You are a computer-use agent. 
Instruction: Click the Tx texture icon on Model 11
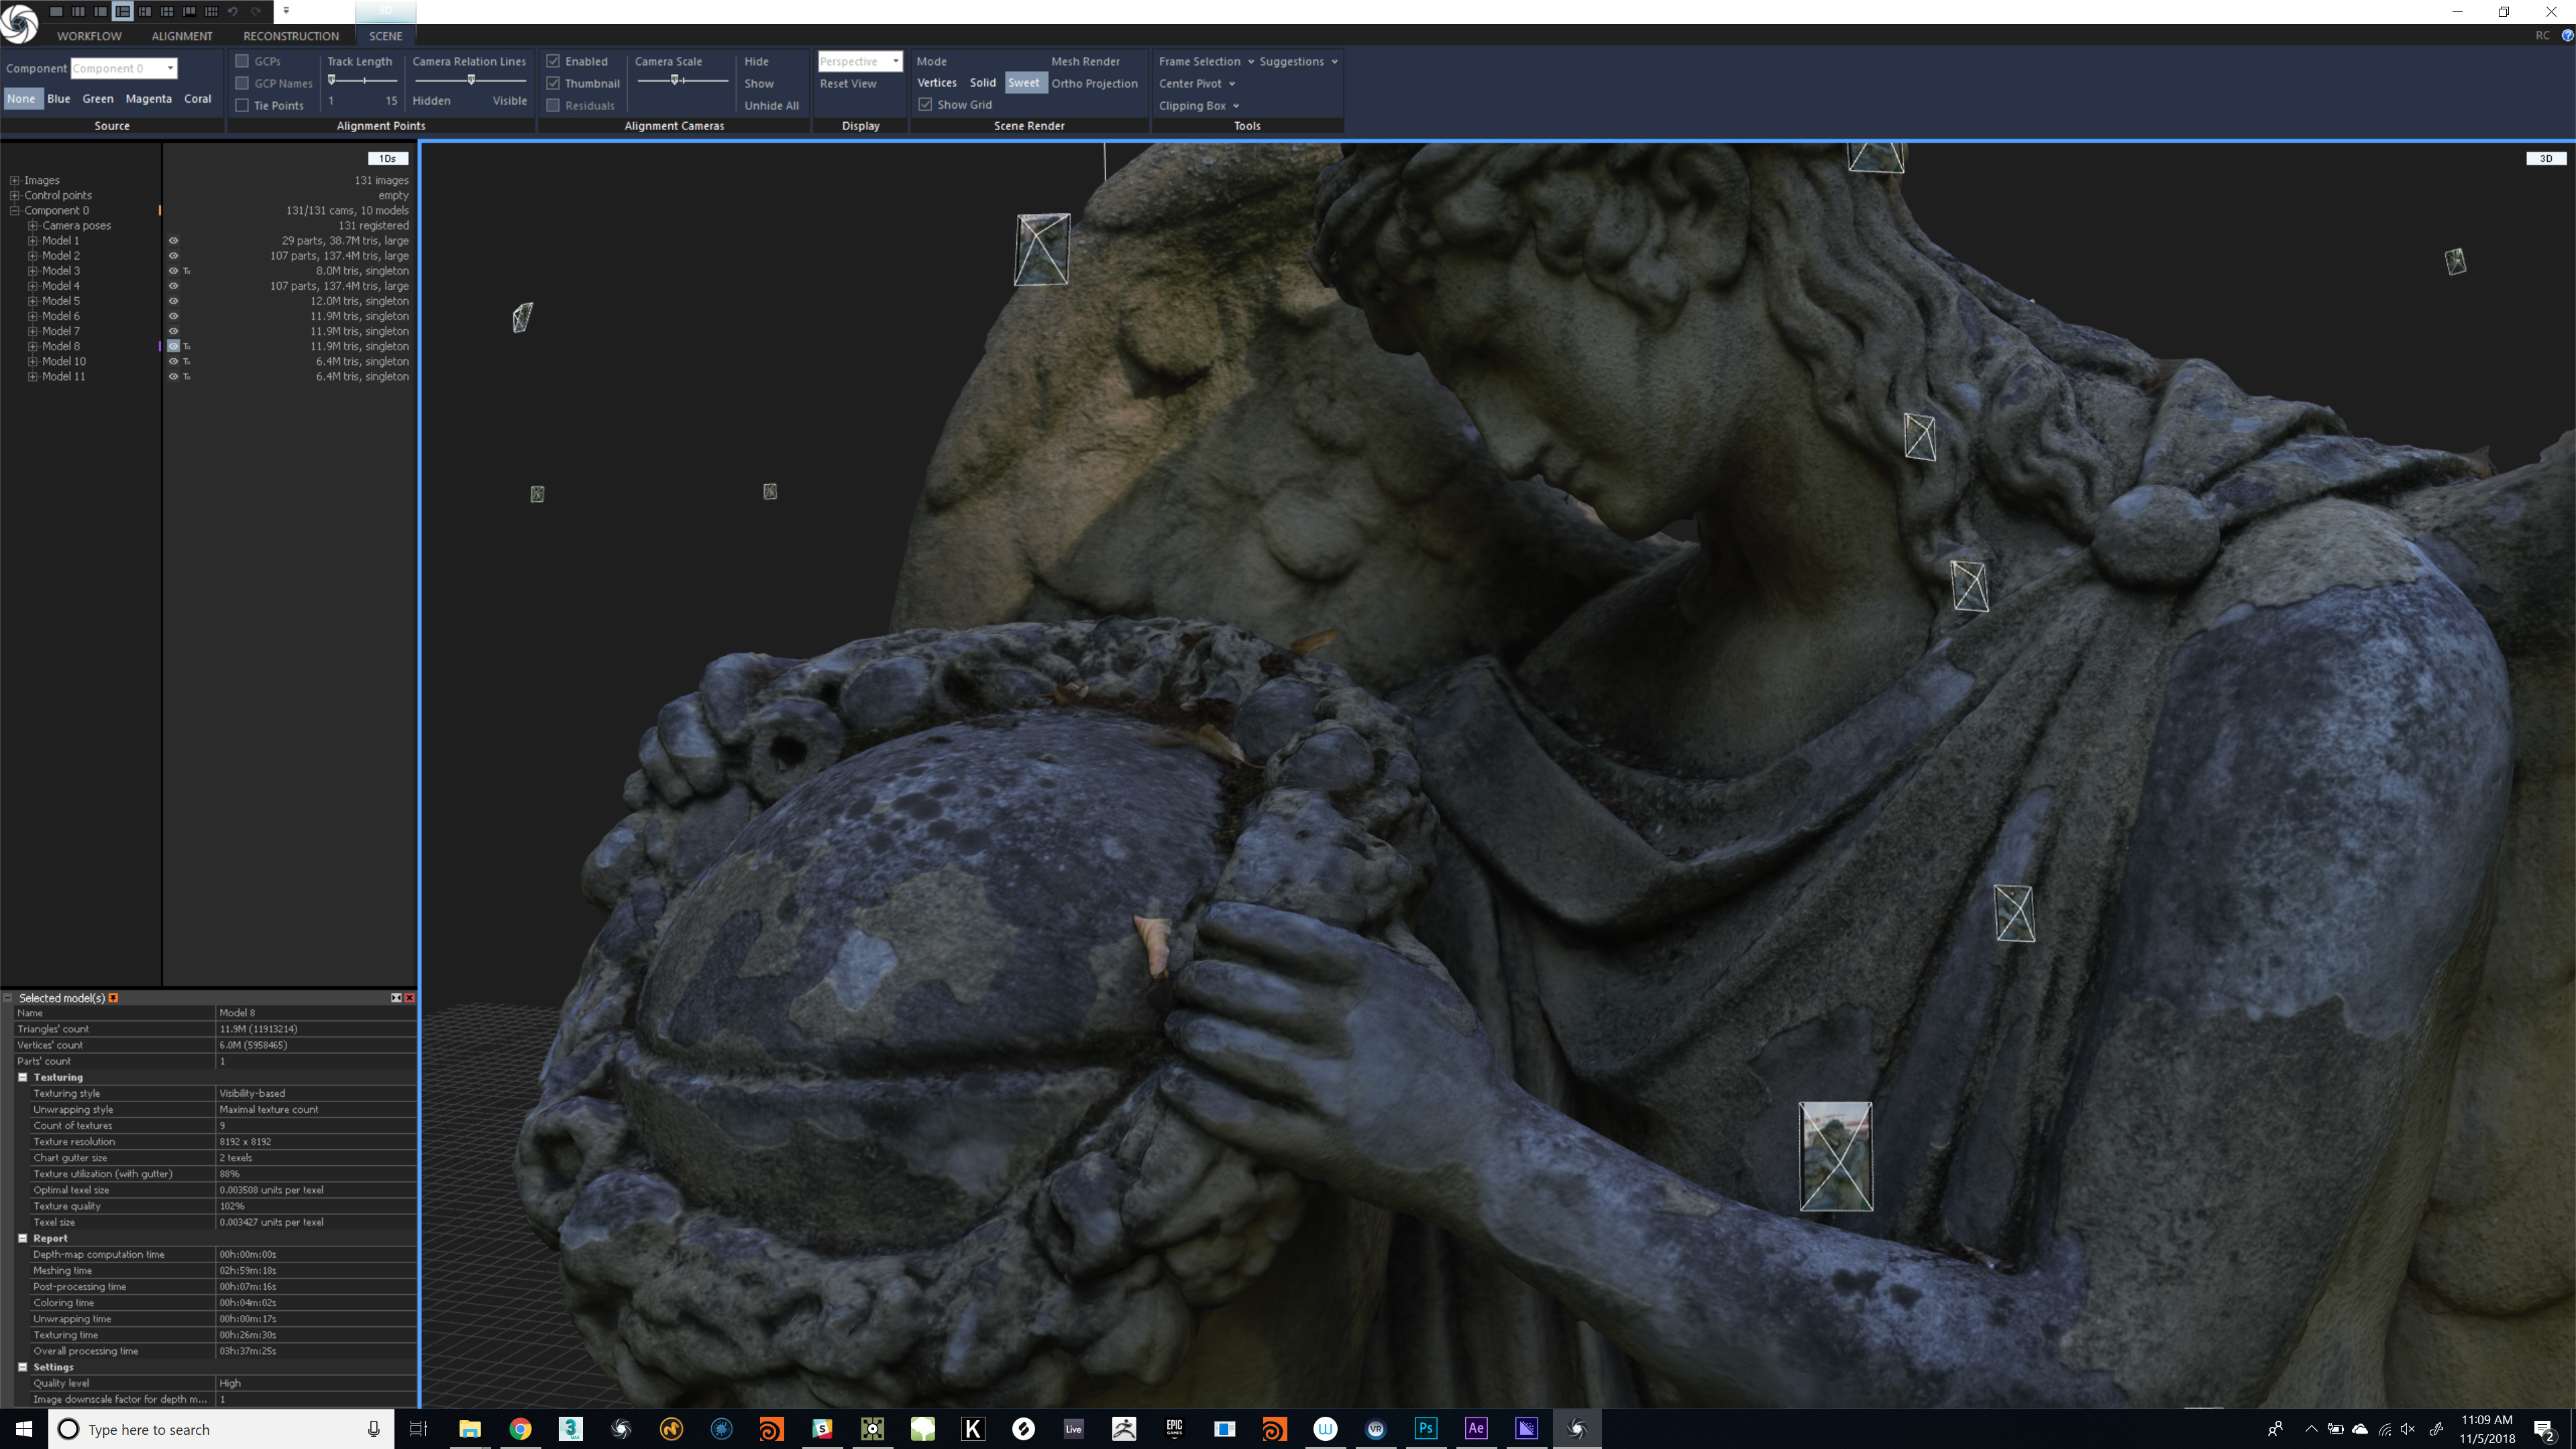[187, 376]
